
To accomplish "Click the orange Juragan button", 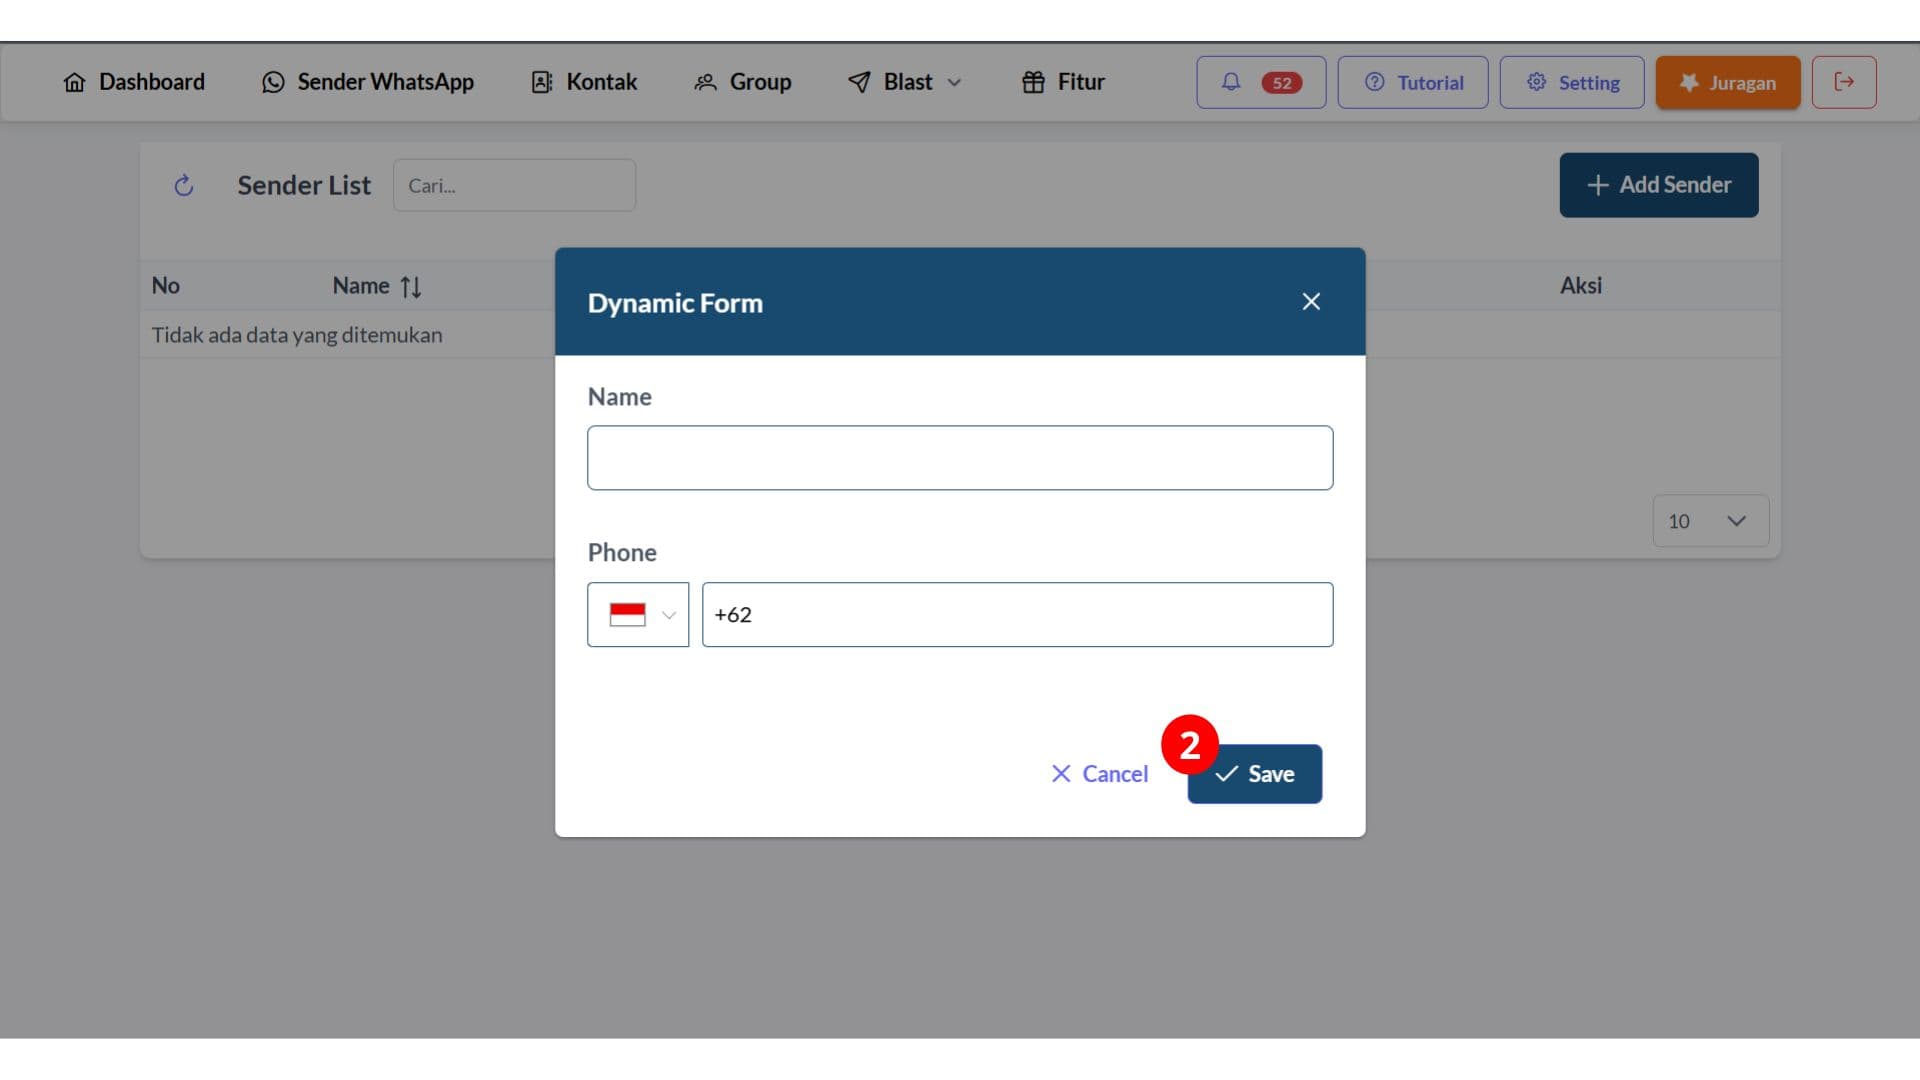I will tap(1728, 82).
